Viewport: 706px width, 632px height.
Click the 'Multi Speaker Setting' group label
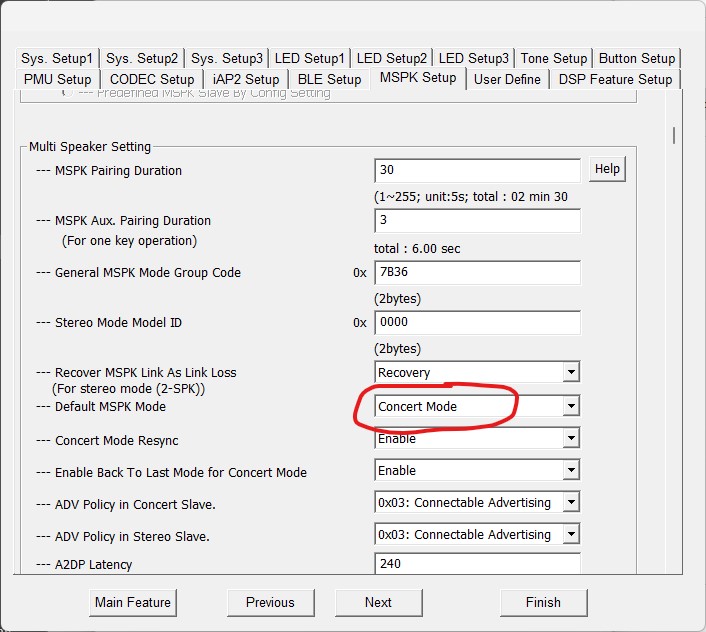click(x=90, y=147)
